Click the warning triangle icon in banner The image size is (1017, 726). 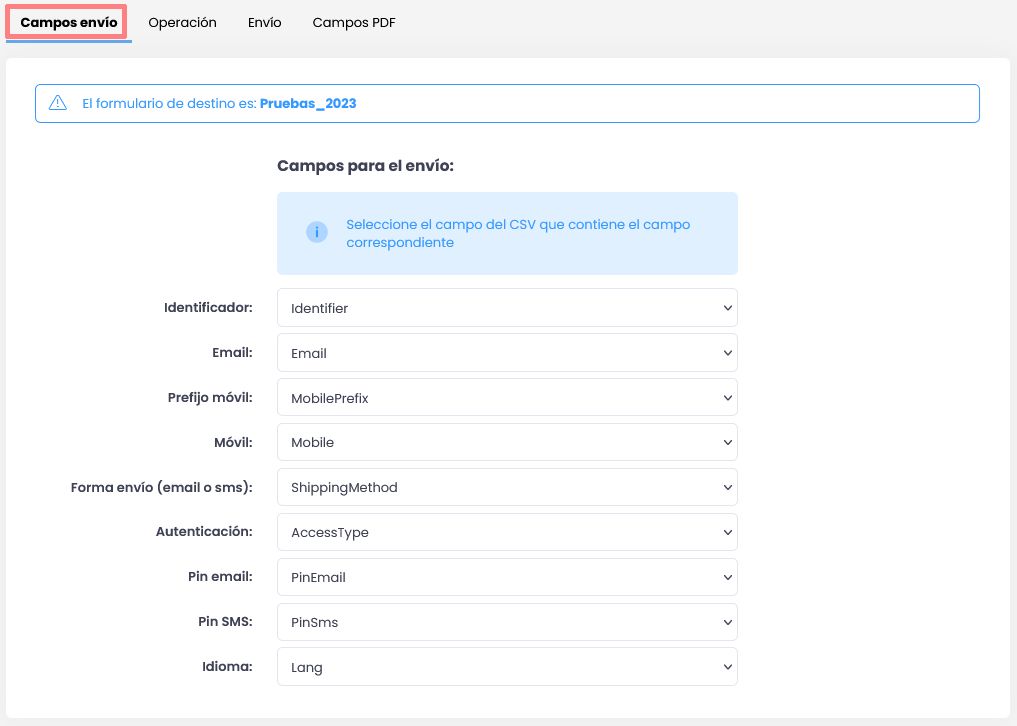pos(58,103)
